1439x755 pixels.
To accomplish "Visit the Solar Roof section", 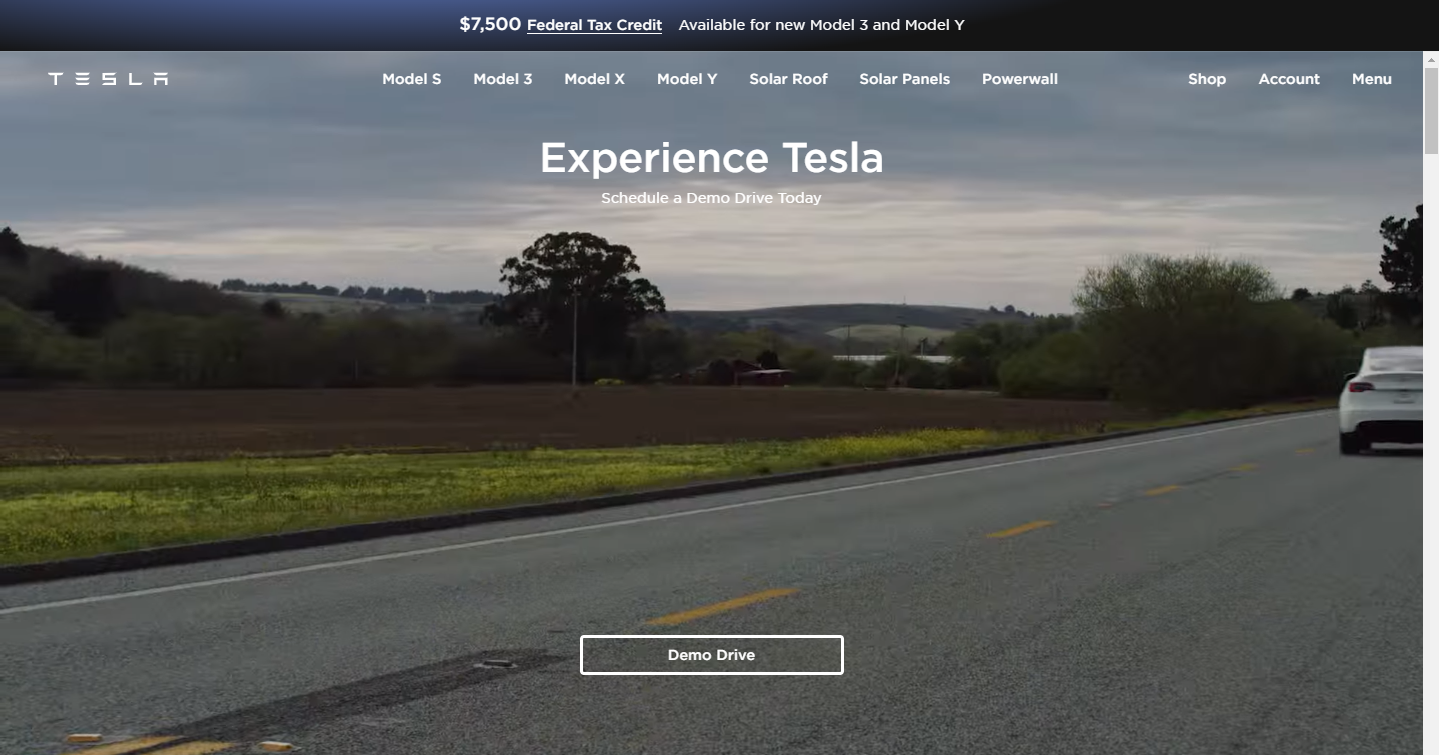I will coord(788,79).
